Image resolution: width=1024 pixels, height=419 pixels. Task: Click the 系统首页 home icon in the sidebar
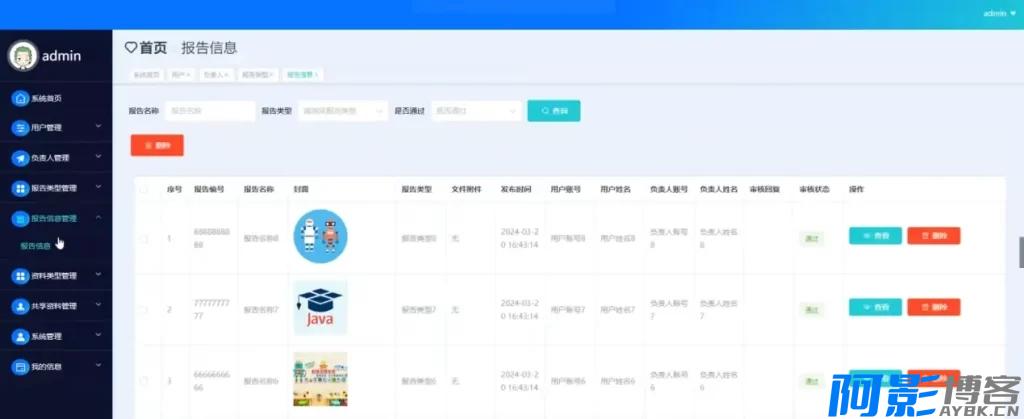tap(20, 99)
